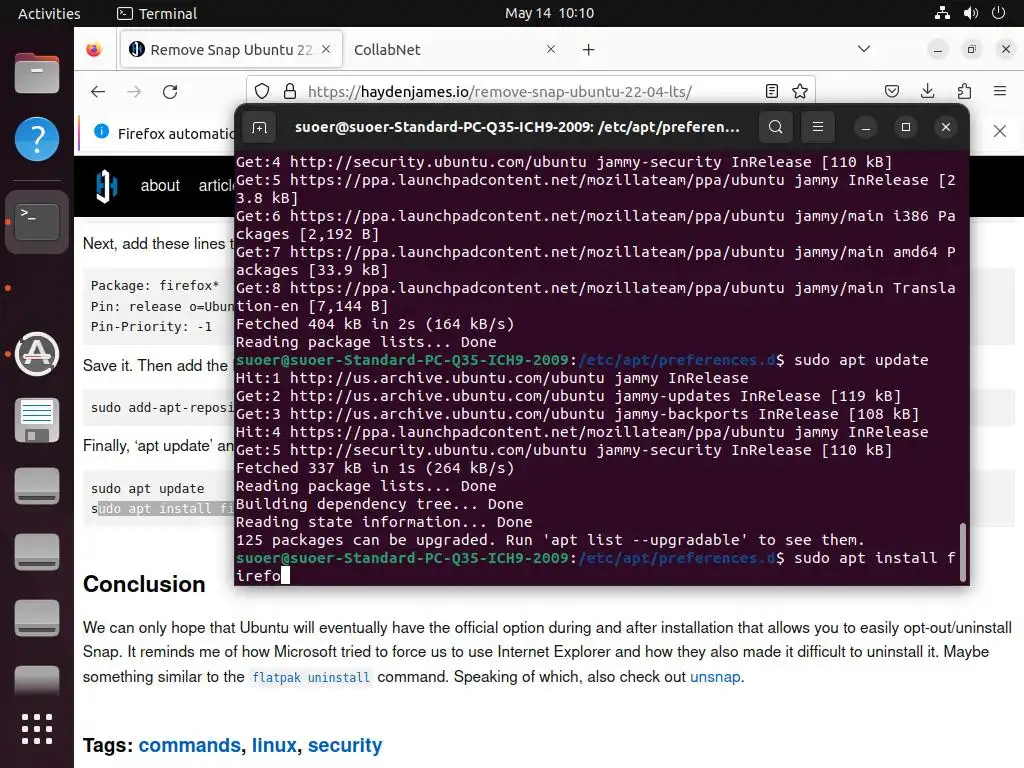This screenshot has height=768, width=1024.
Task: Open the Files app in the dock
Action: click(37, 72)
